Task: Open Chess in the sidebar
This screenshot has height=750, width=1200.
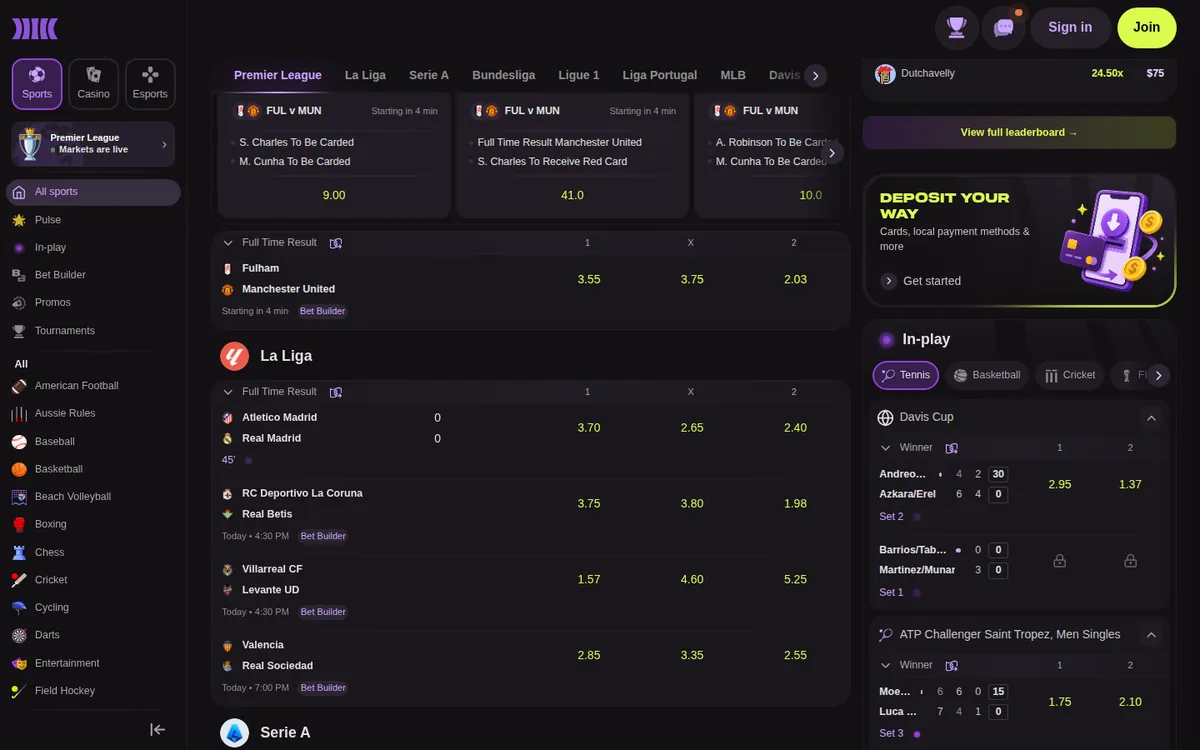Action: click(49, 552)
